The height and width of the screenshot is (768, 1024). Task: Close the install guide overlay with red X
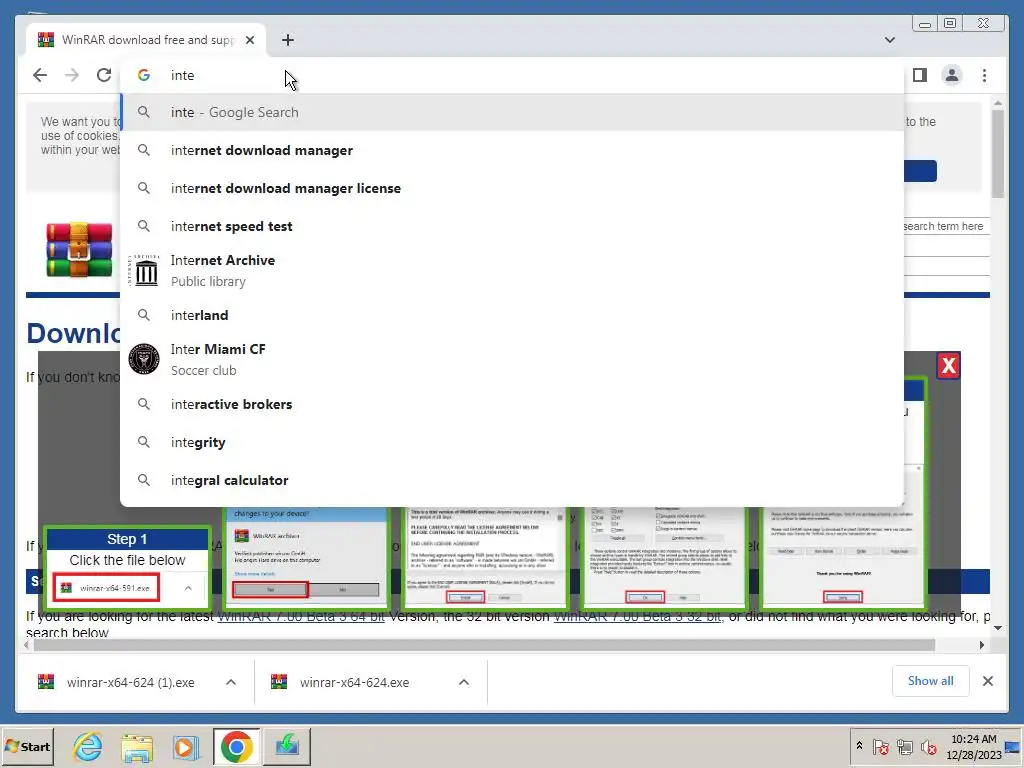click(x=948, y=366)
